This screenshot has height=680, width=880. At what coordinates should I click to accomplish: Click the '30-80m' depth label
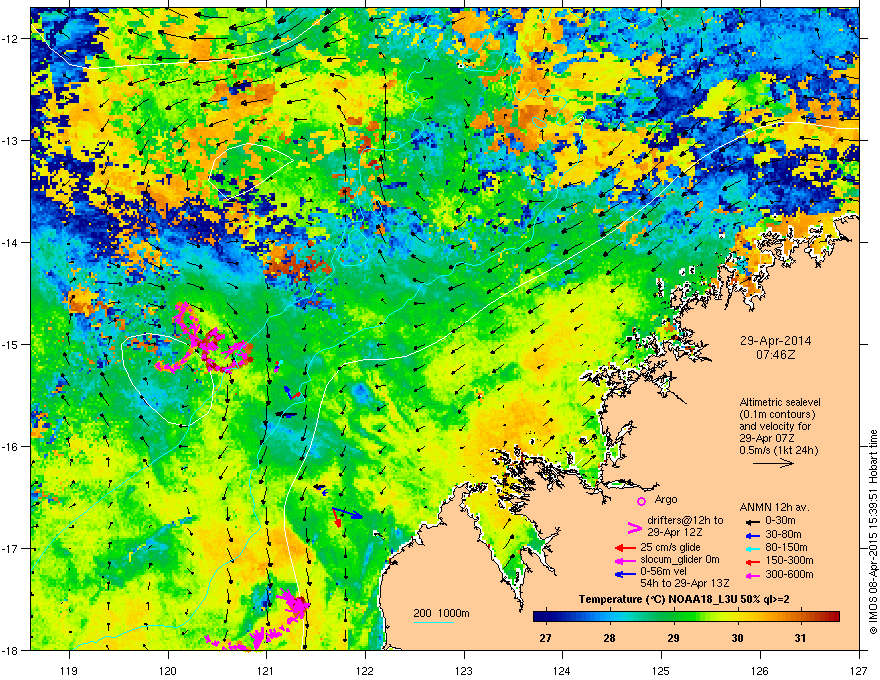pos(783,535)
